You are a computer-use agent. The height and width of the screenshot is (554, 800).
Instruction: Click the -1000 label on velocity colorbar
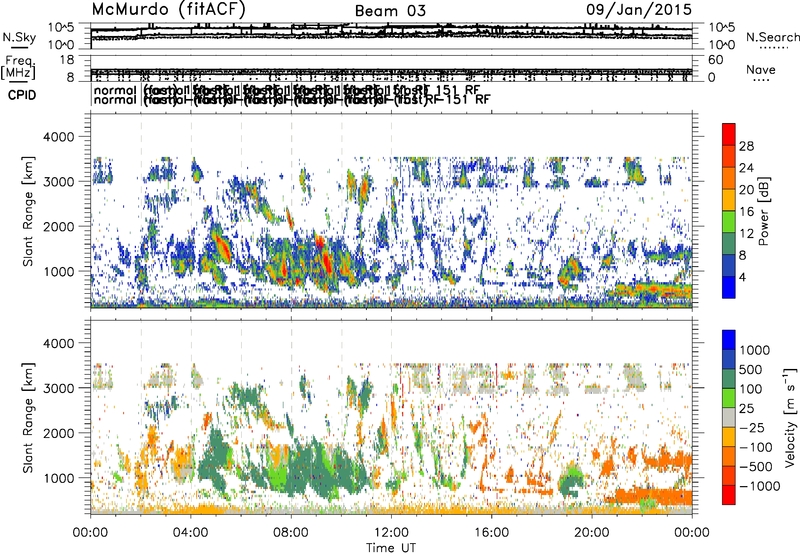click(x=759, y=486)
